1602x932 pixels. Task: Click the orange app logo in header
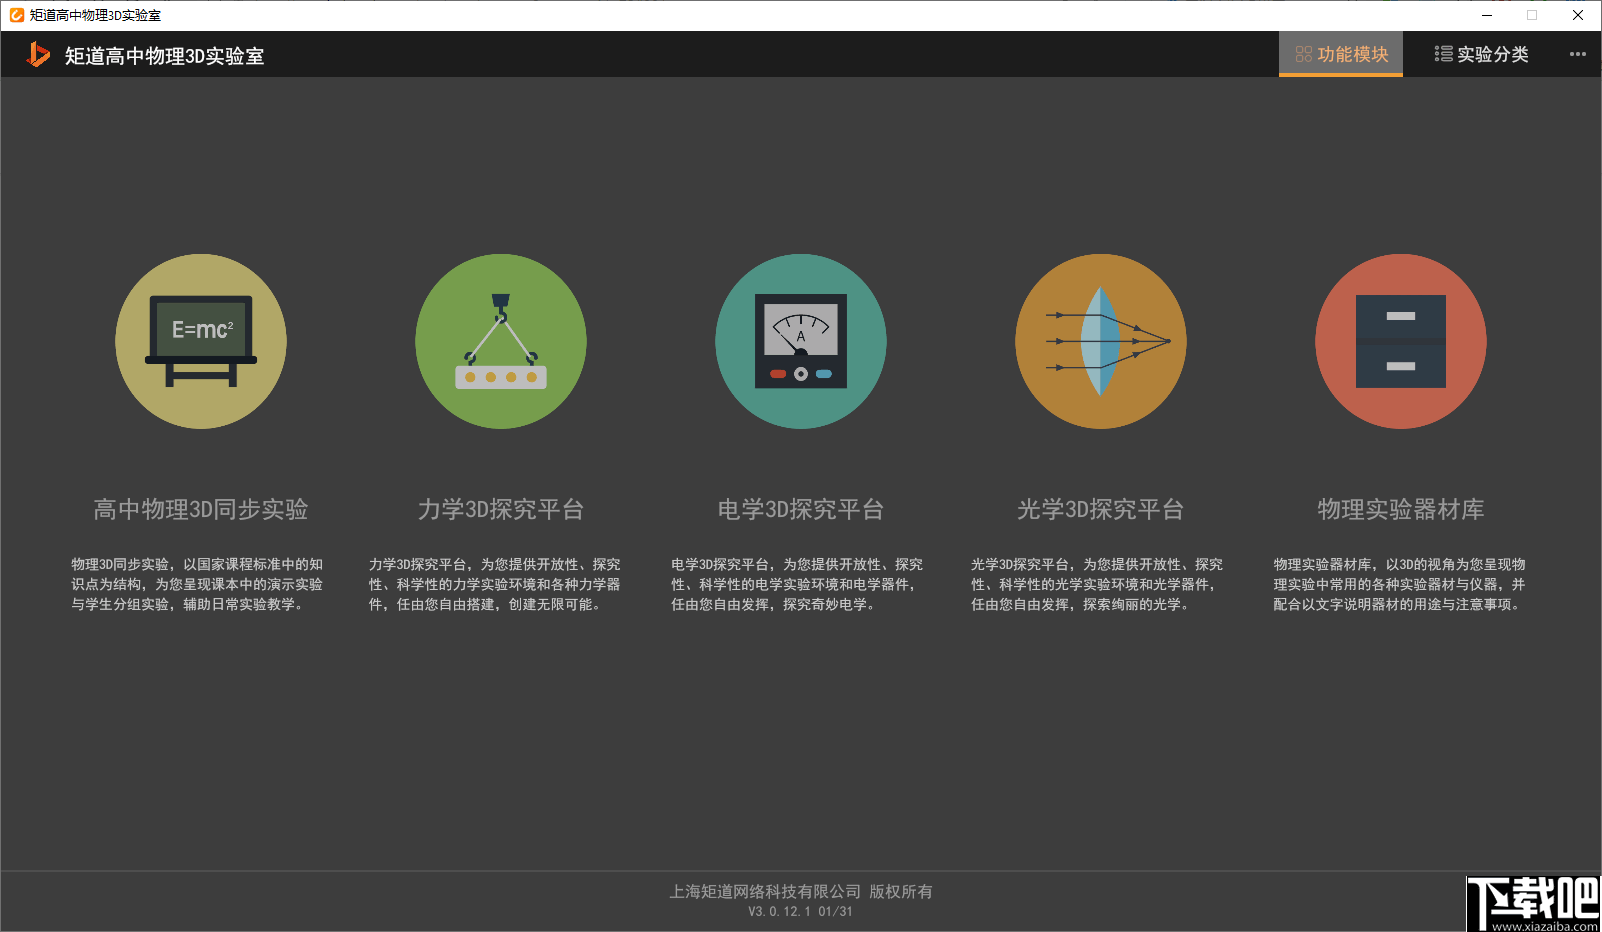click(x=38, y=55)
